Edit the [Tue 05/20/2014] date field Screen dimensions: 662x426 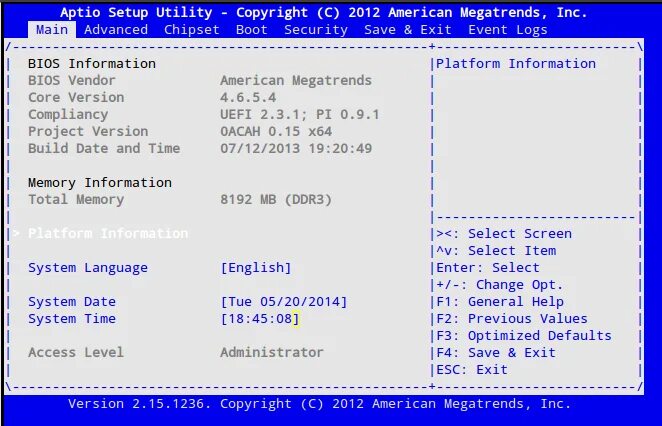pyautogui.click(x=284, y=301)
